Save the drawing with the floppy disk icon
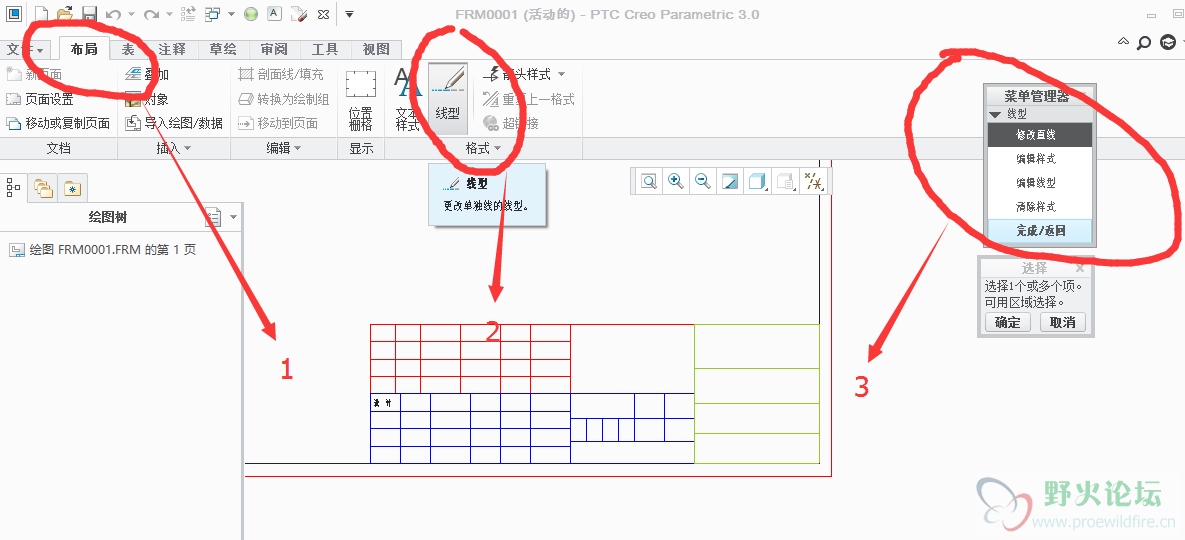Viewport: 1185px width, 540px height. coord(89,14)
